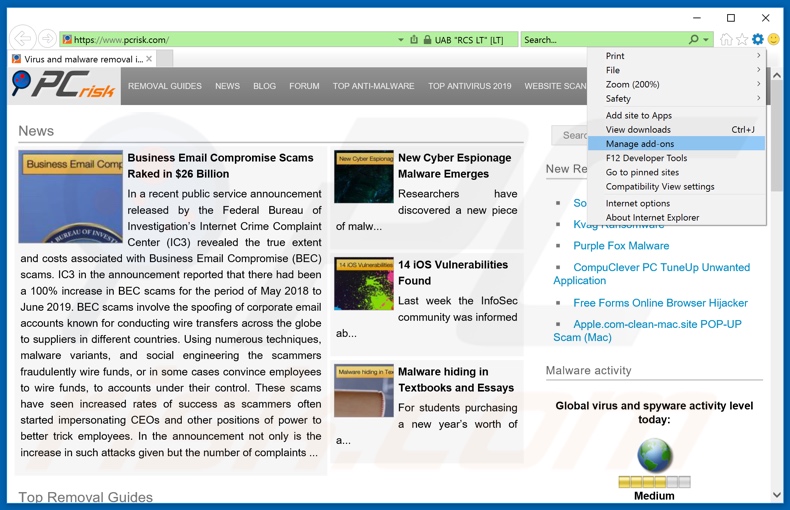The image size is (790, 510).
Task: Open F12 Developer Tools
Action: 677,158
